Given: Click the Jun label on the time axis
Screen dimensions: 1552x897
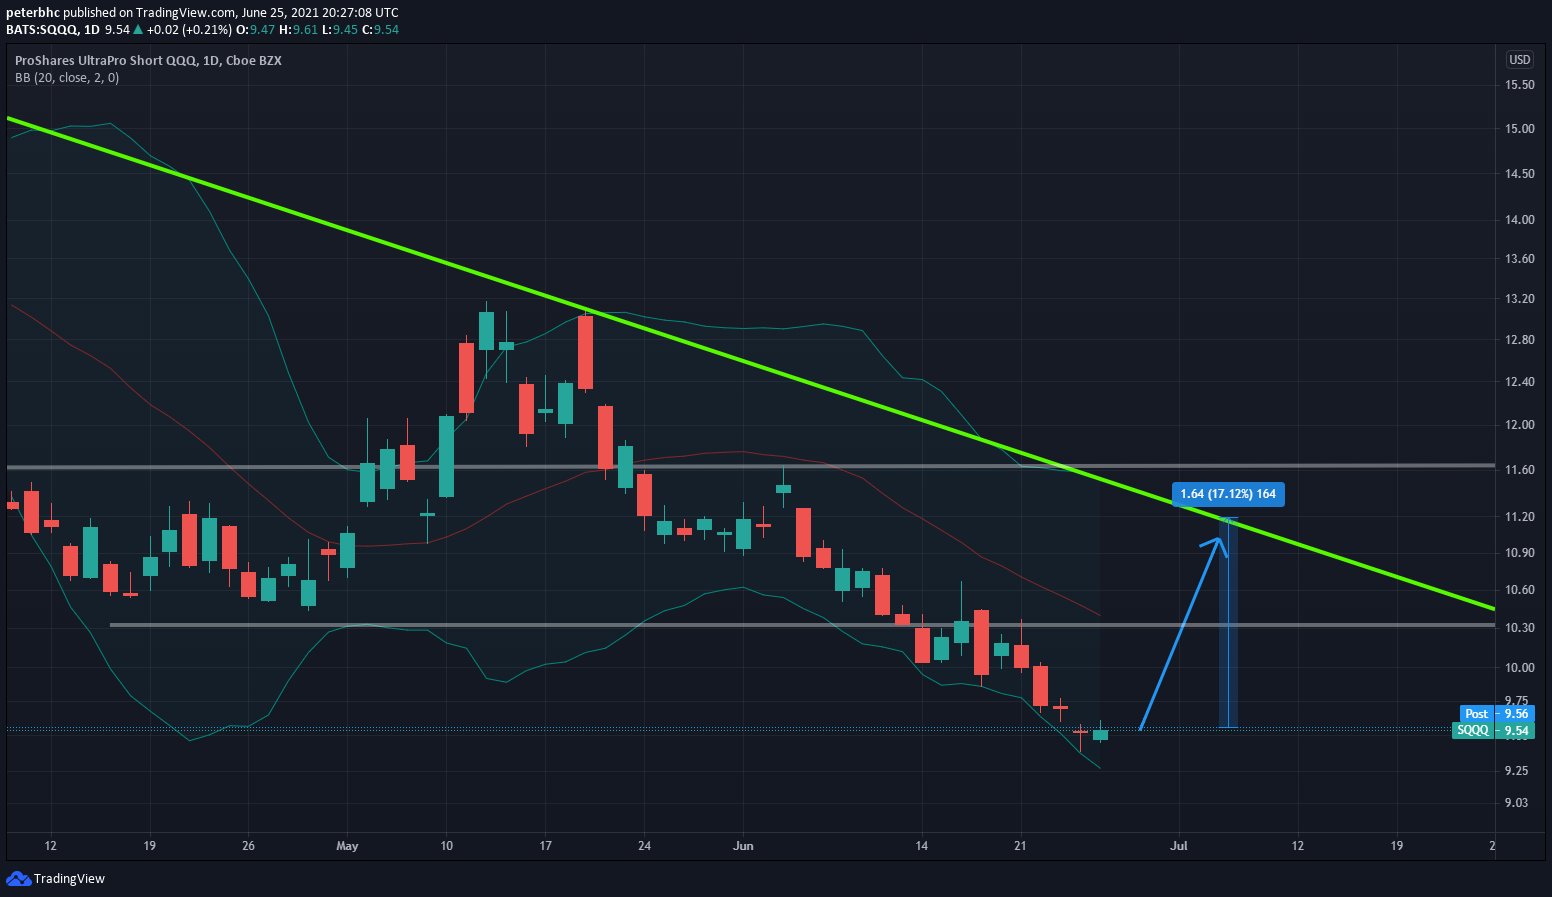Looking at the screenshot, I should tap(743, 846).
